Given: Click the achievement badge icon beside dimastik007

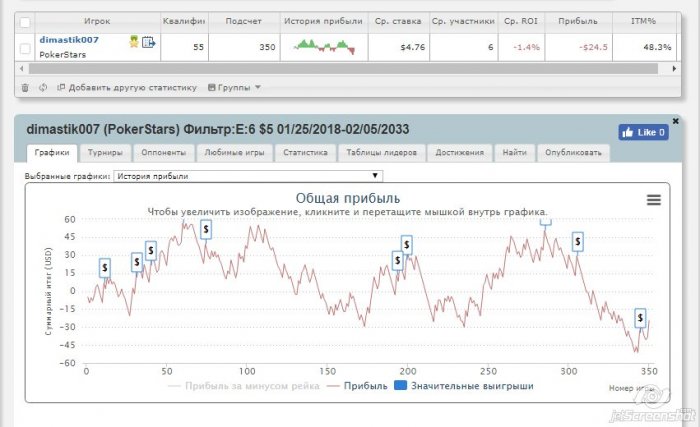Looking at the screenshot, I should tap(134, 42).
